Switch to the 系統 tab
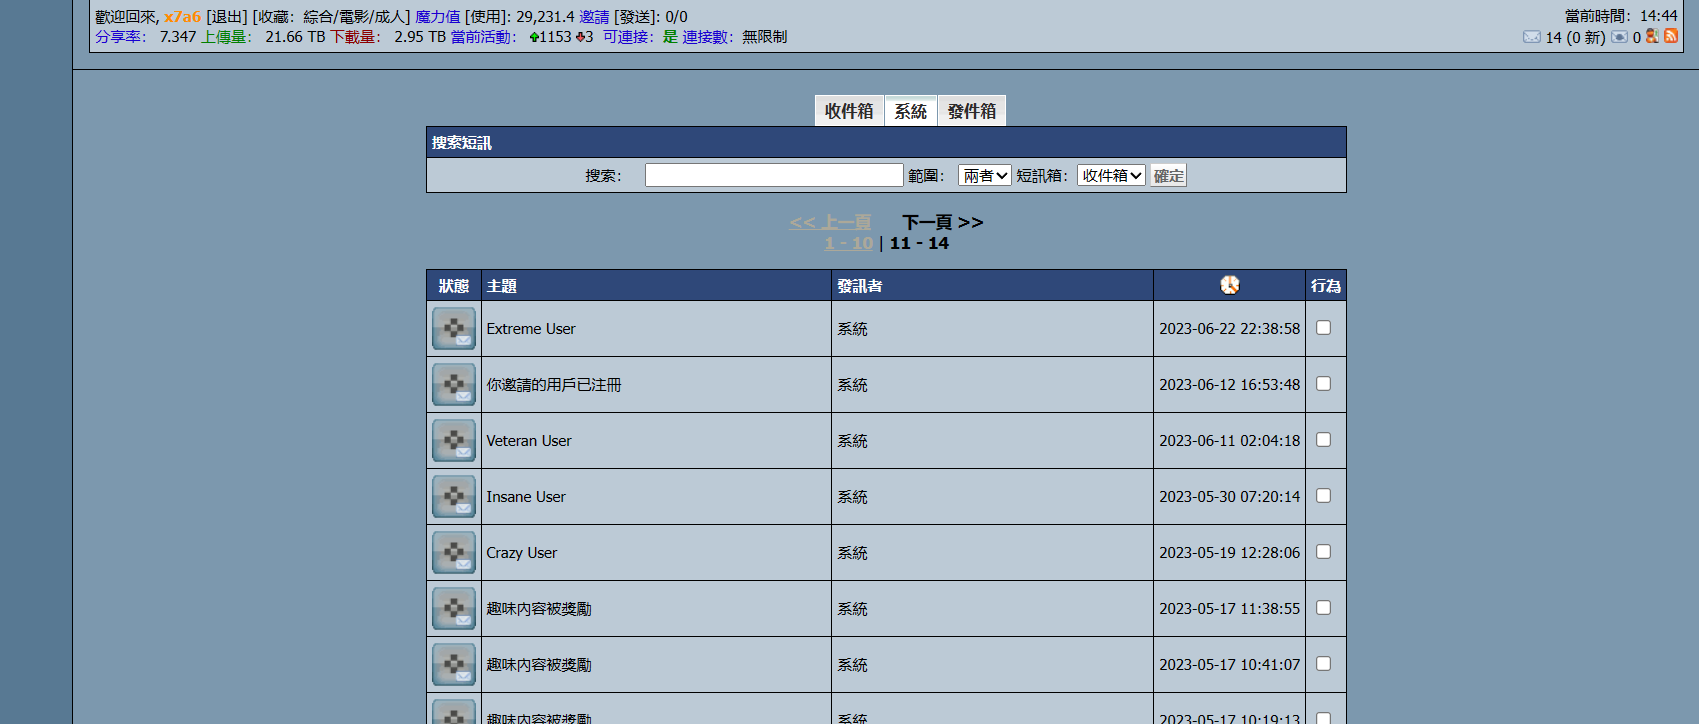Image resolution: width=1699 pixels, height=724 pixels. click(x=910, y=111)
